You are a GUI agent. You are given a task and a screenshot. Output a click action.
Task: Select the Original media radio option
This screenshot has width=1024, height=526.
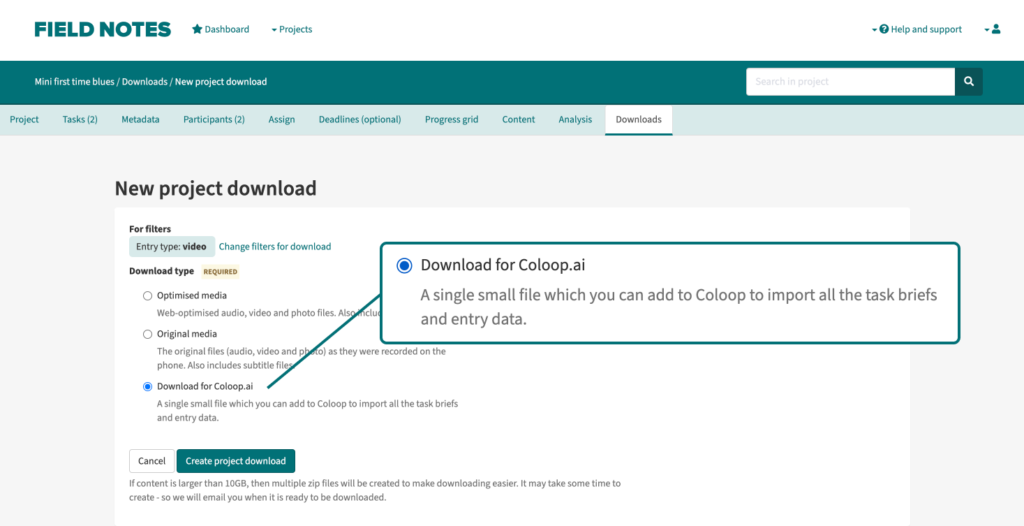click(x=148, y=334)
